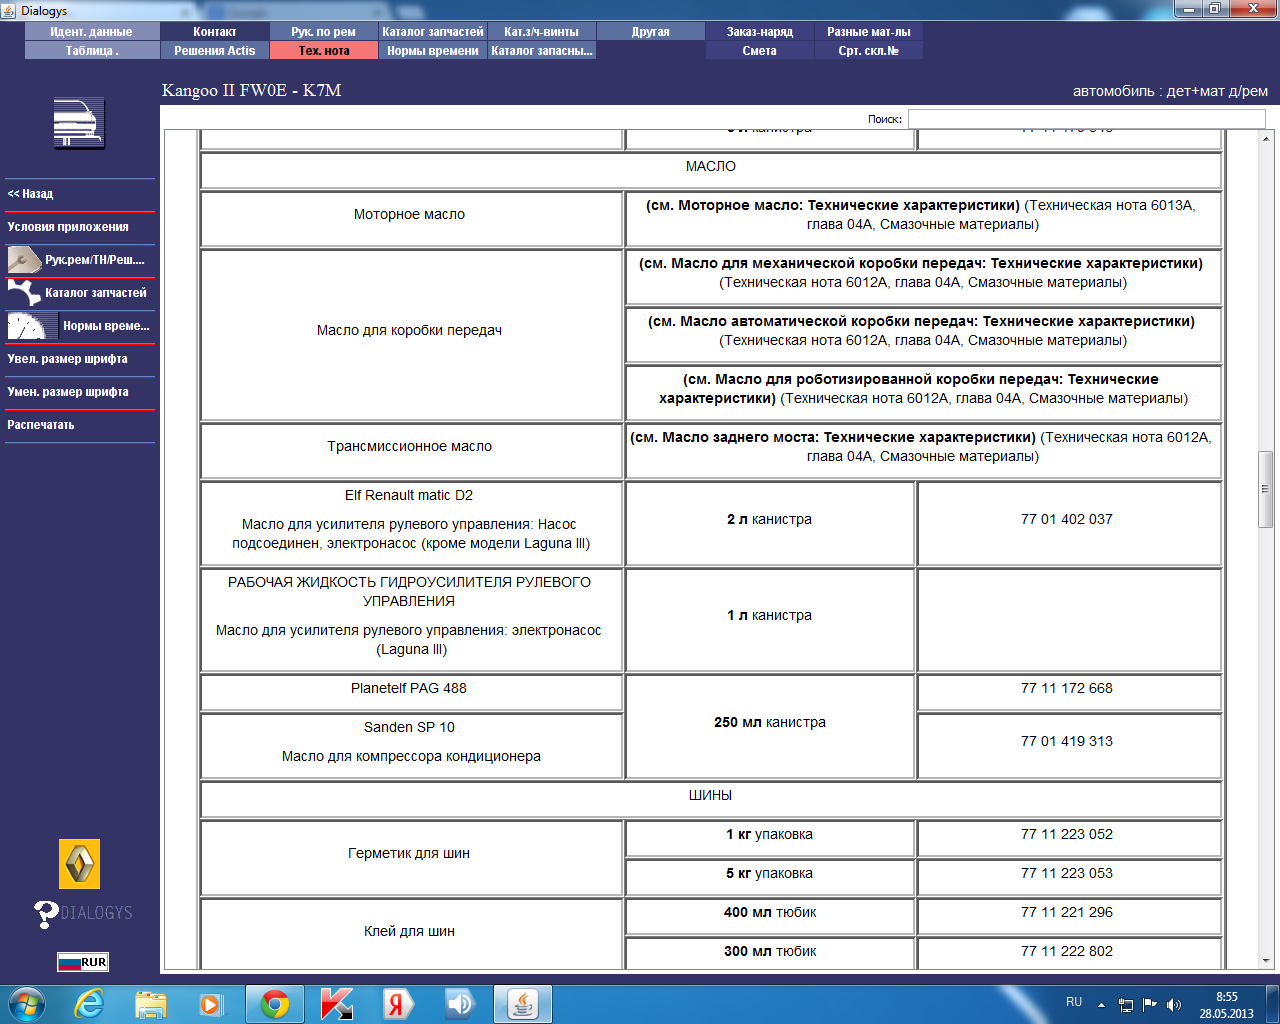This screenshot has width=1280, height=1024.
Task: Click the vertical scrollbar thumb
Action: point(1265,489)
